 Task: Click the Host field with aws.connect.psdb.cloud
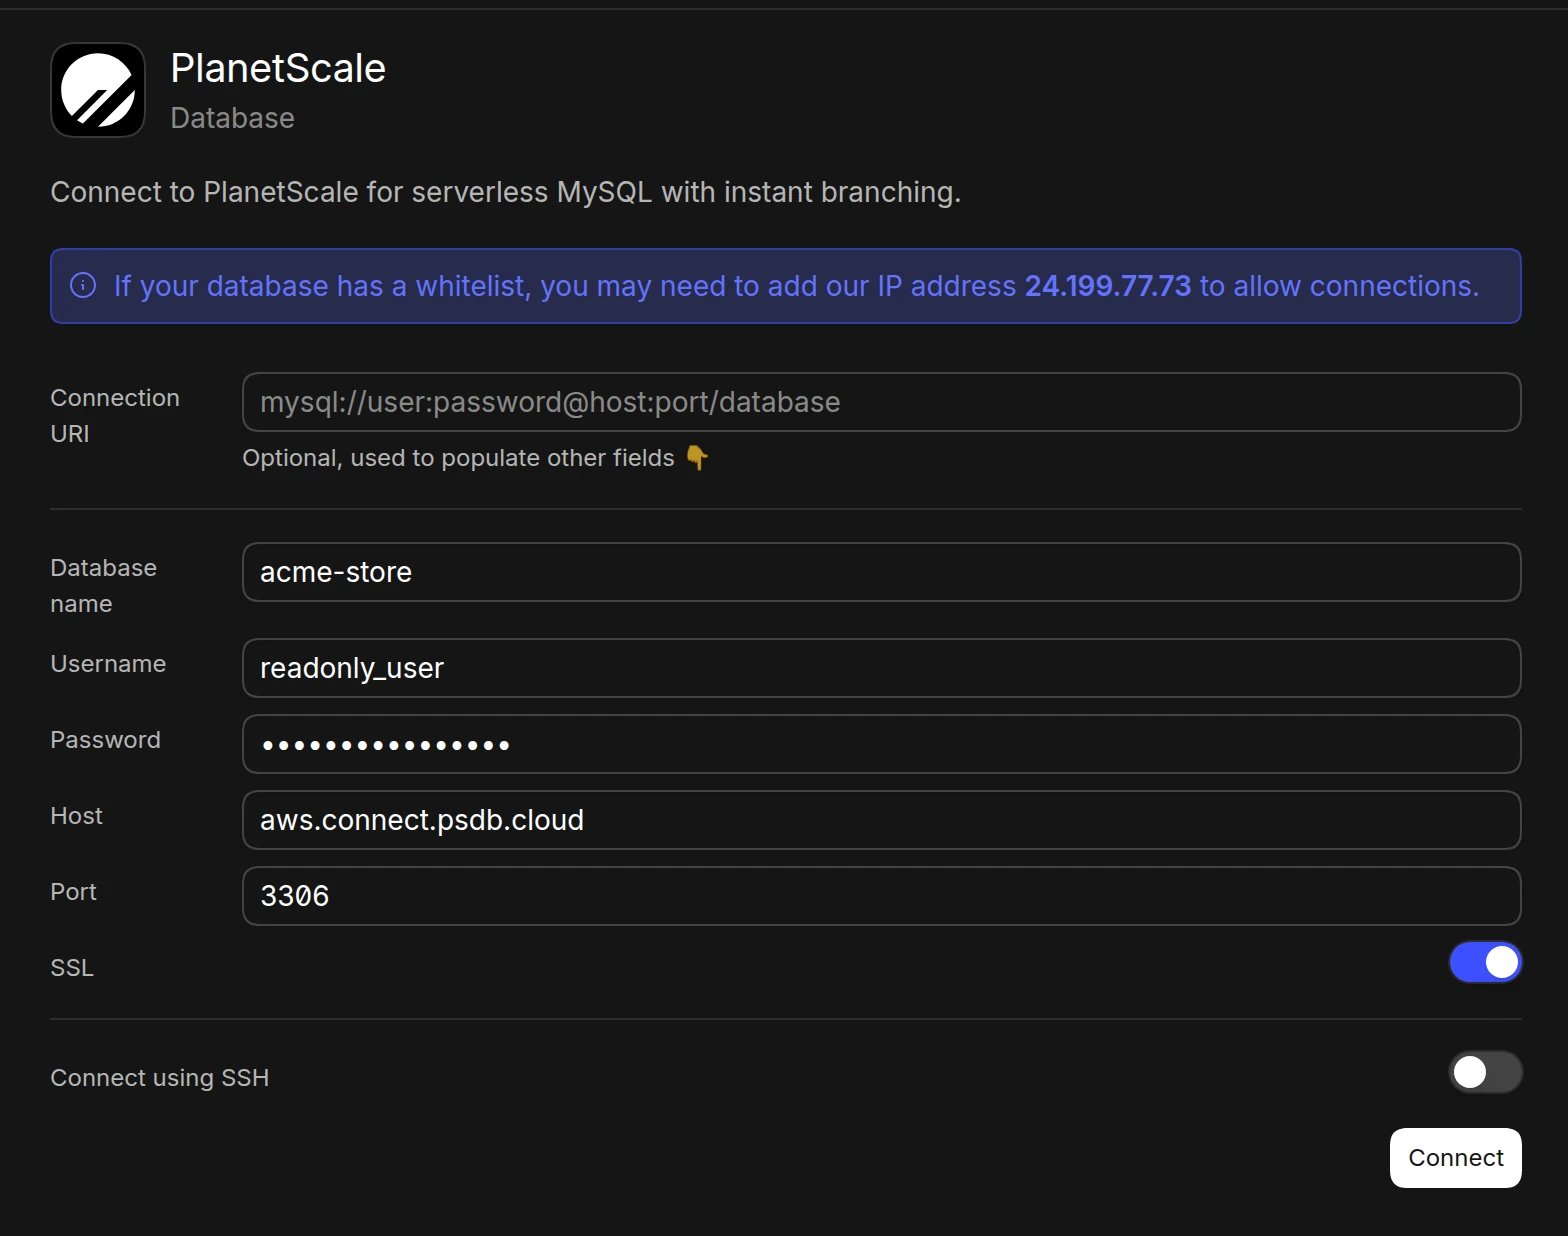tap(881, 820)
